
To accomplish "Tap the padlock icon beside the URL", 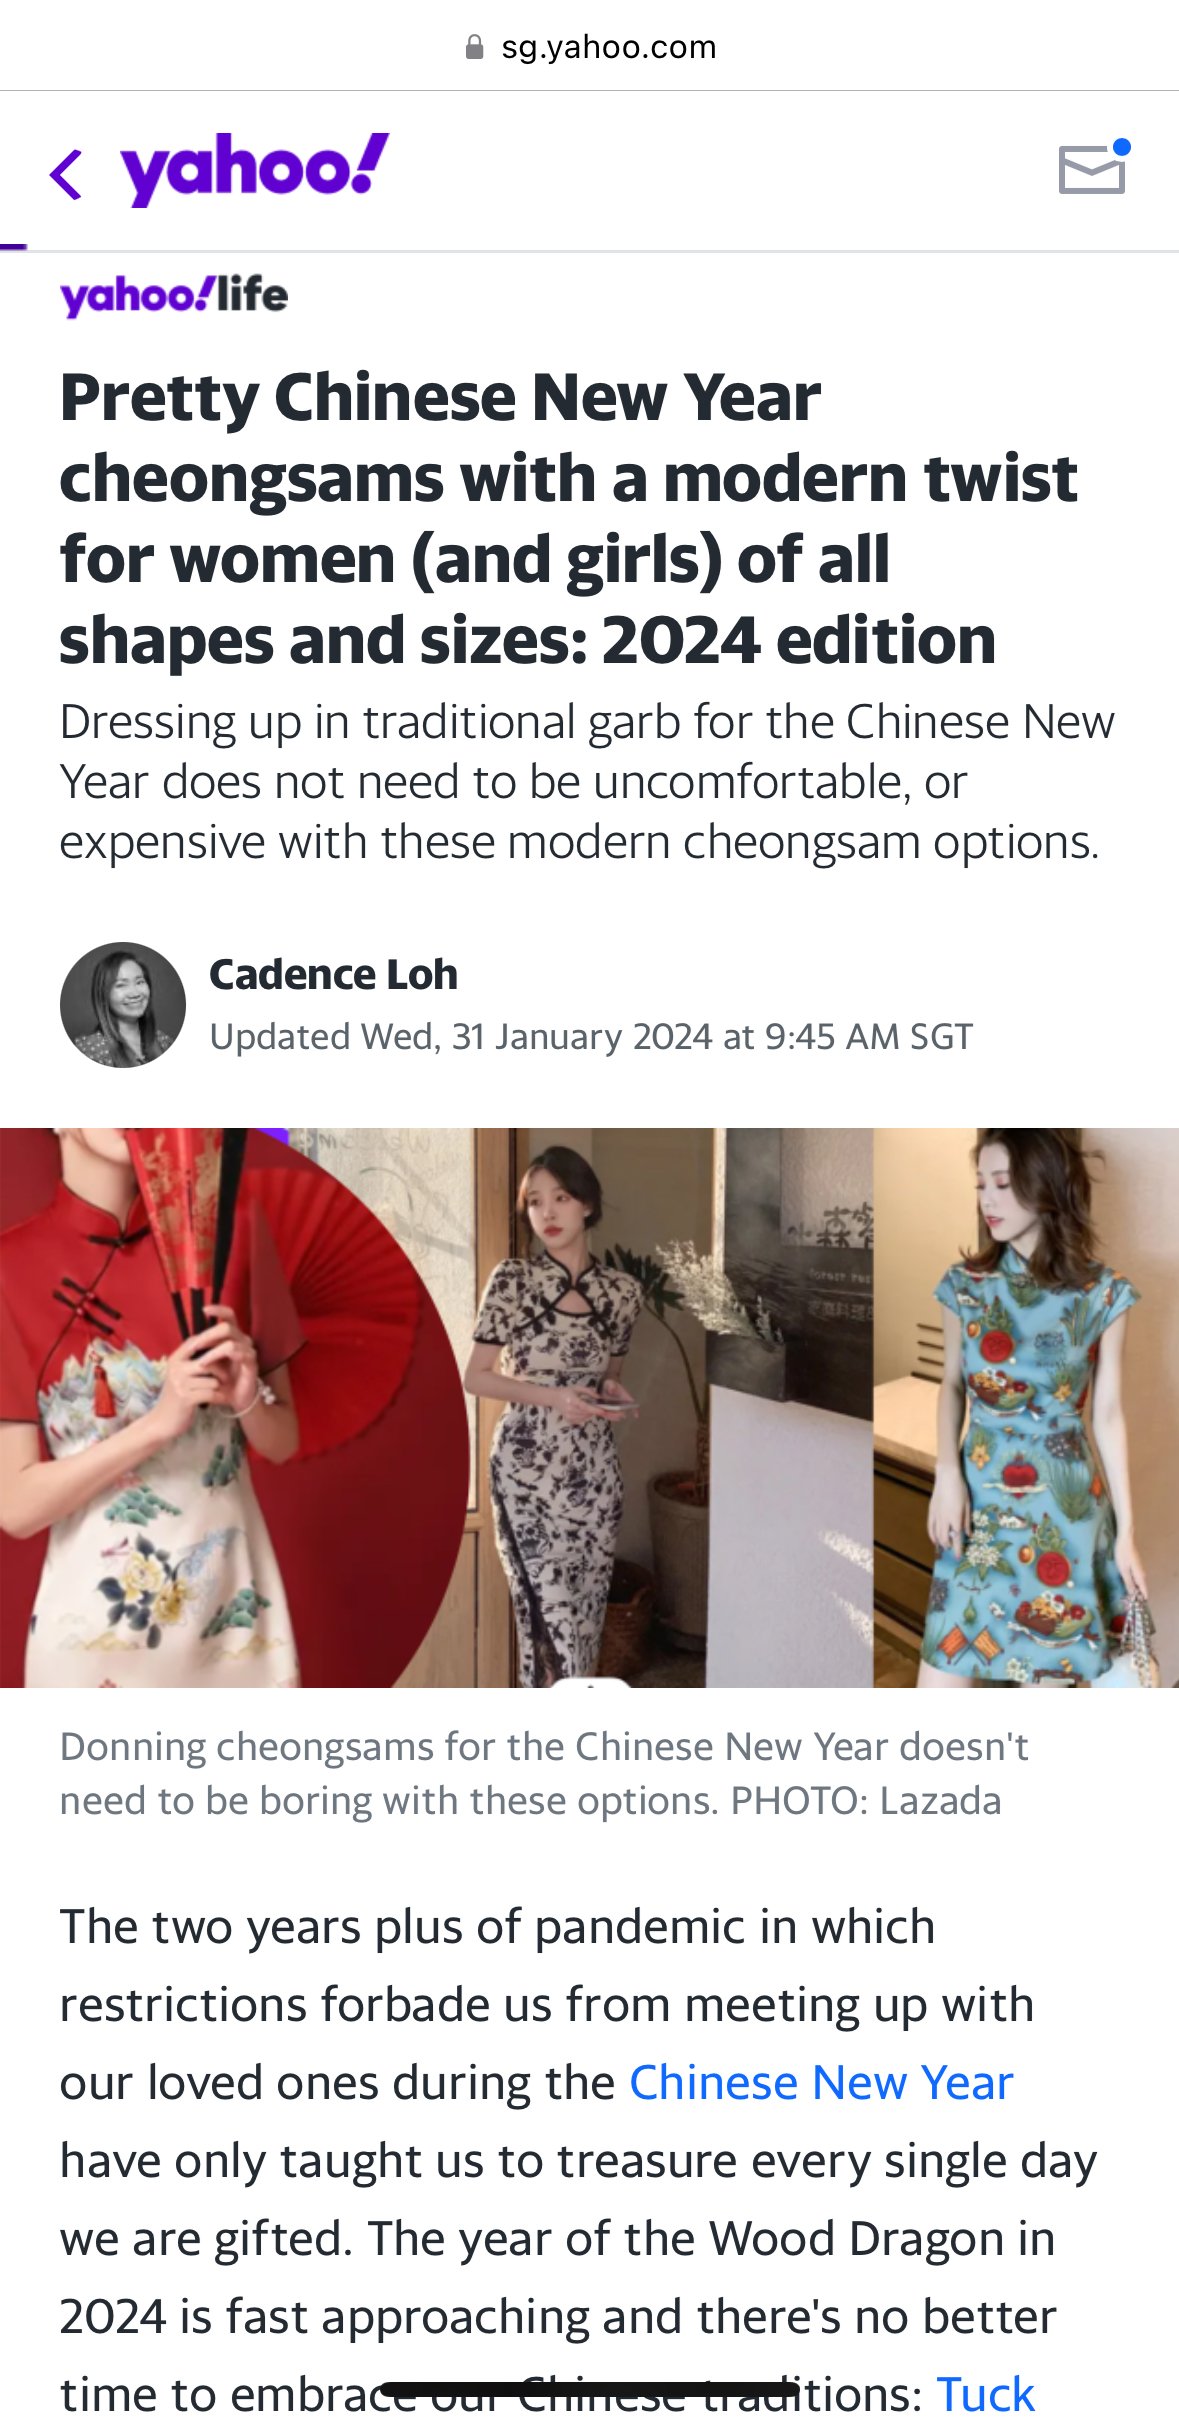I will [475, 47].
